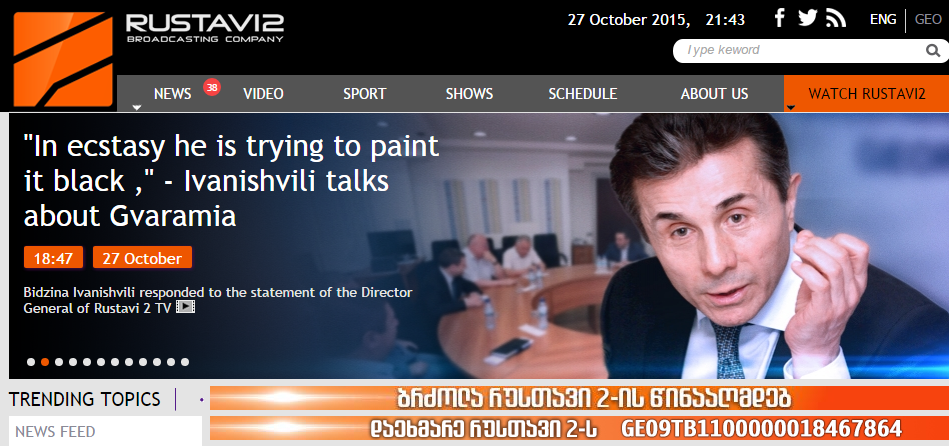Switch language to GEO
Screen dimensions: 949x446
click(x=928, y=19)
